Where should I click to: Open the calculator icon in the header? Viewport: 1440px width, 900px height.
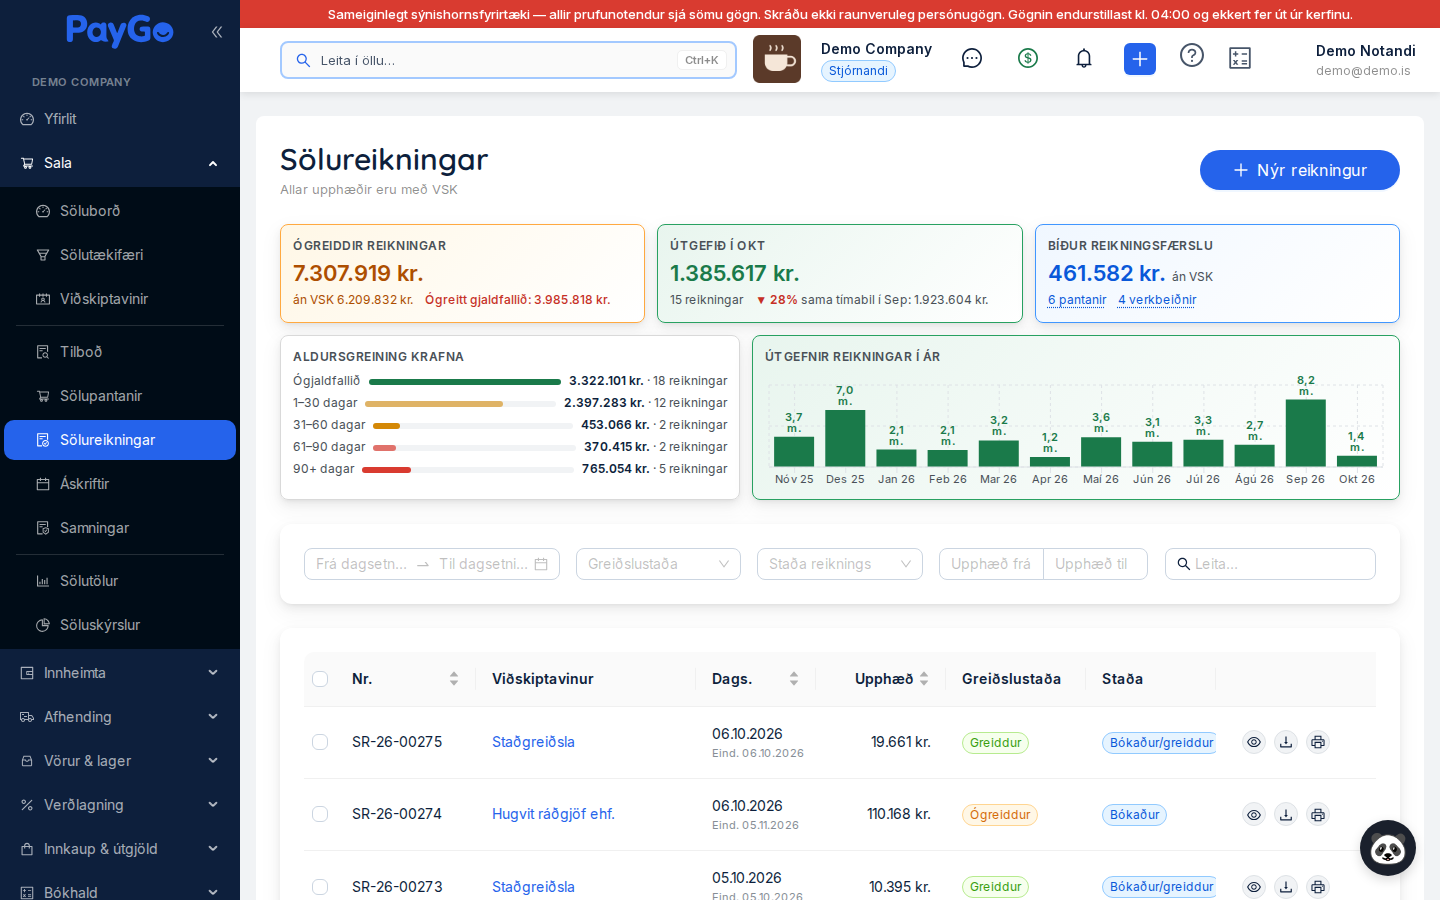coord(1240,59)
